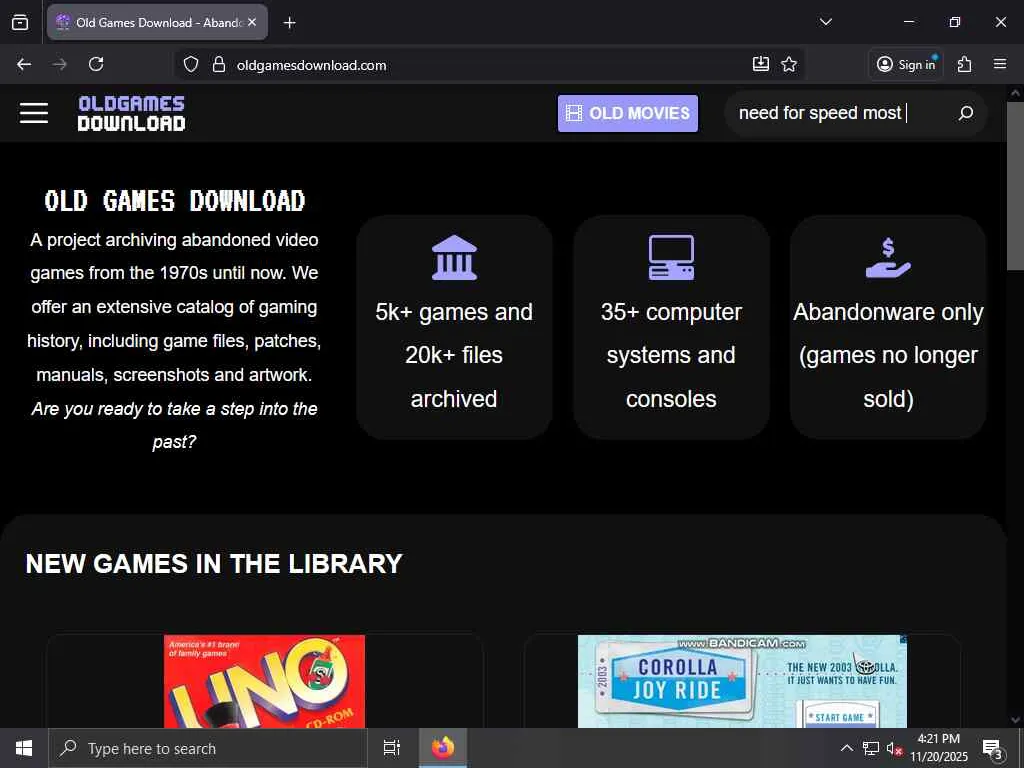Click the Firefox taskbar icon
Screen dimensions: 1024x768
[x=443, y=748]
